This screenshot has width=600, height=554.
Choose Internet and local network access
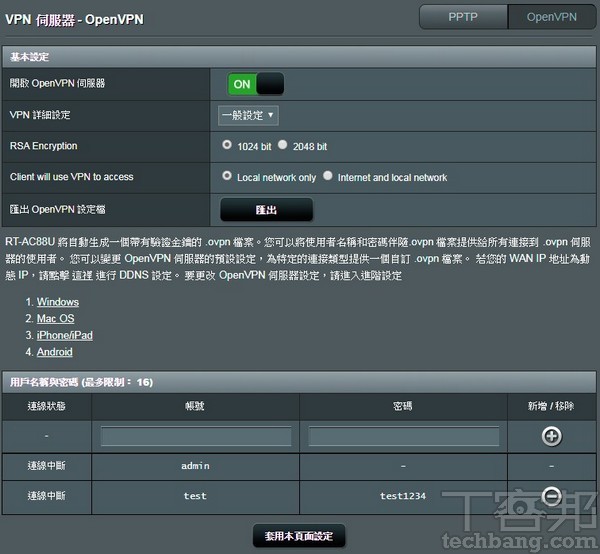pos(328,176)
